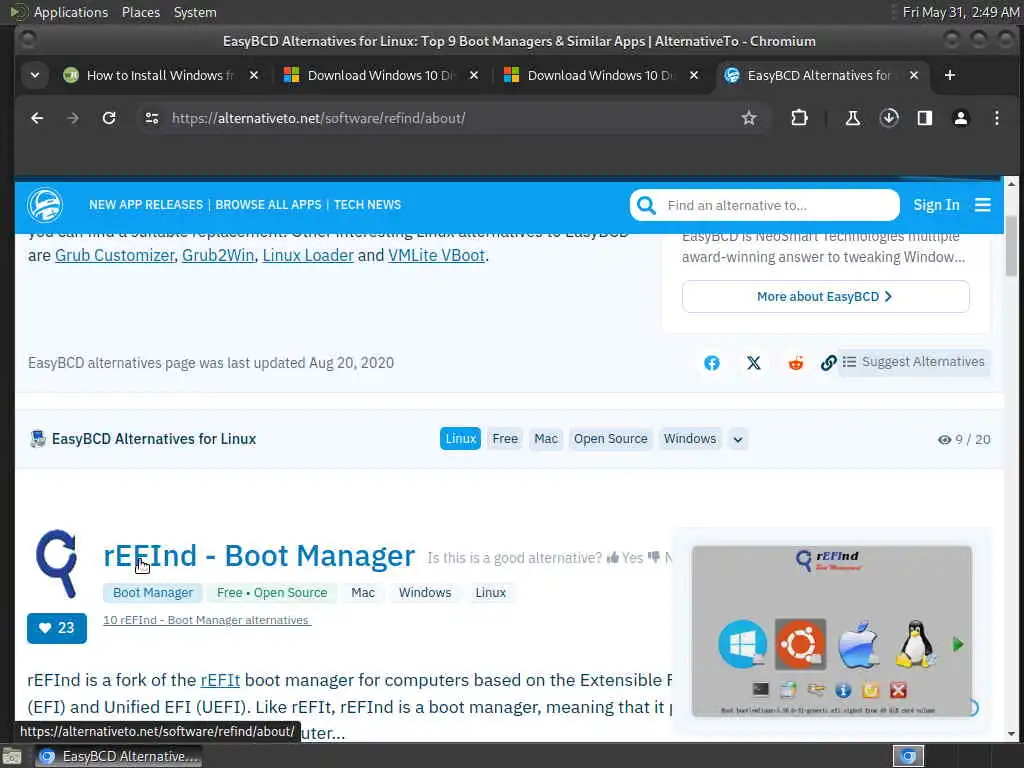Viewport: 1024px width, 768px height.
Task: Click the More about EasyBCD button
Action: [825, 296]
